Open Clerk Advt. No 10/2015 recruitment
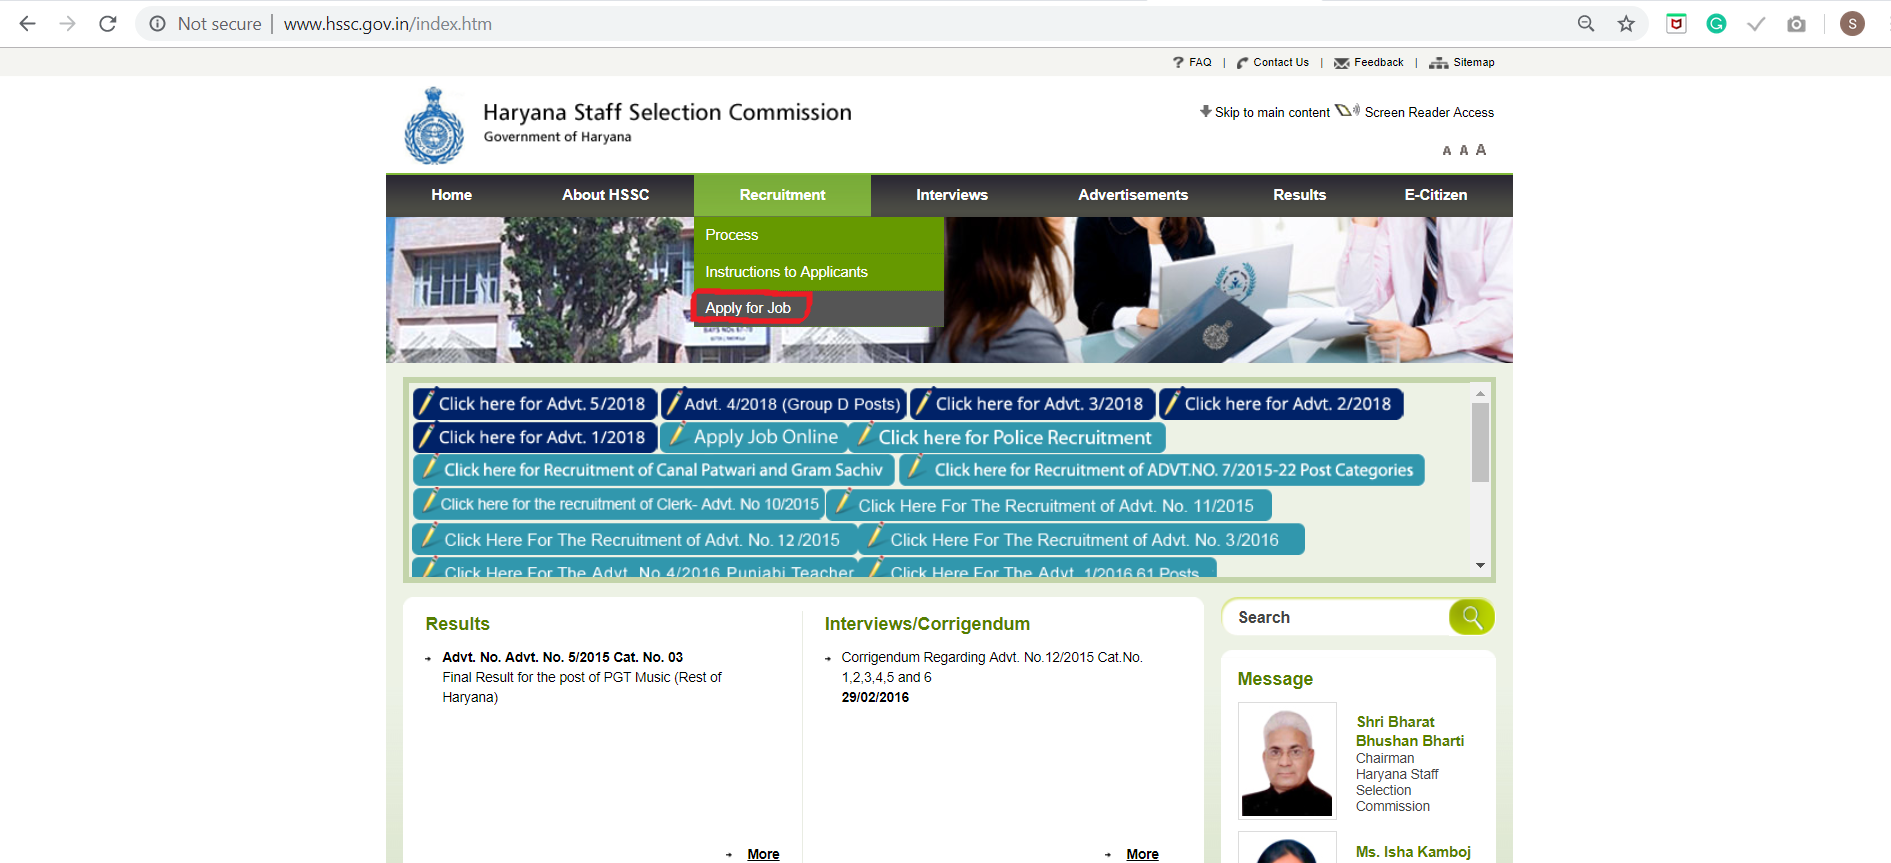1891x863 pixels. (x=618, y=504)
